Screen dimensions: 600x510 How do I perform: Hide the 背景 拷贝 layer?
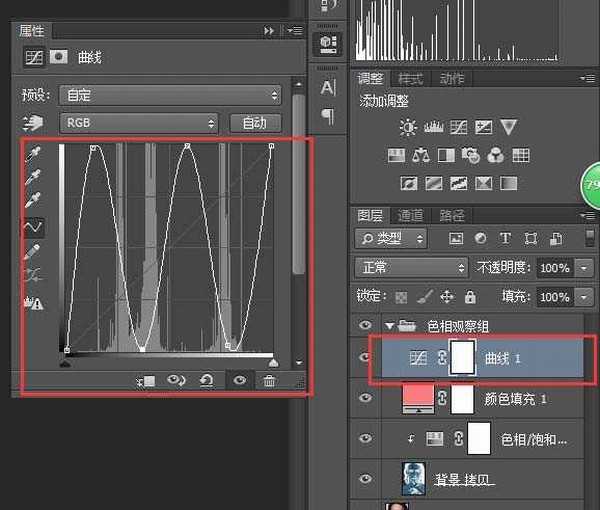365,477
